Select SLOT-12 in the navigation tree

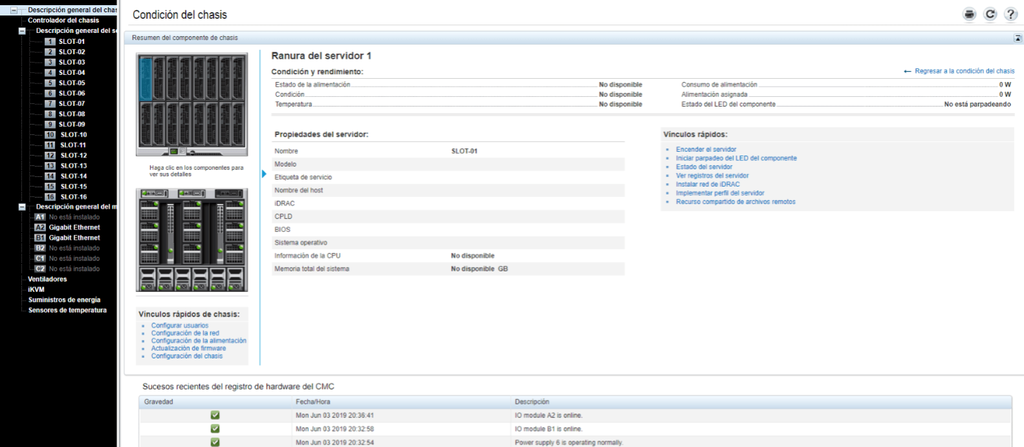74,155
